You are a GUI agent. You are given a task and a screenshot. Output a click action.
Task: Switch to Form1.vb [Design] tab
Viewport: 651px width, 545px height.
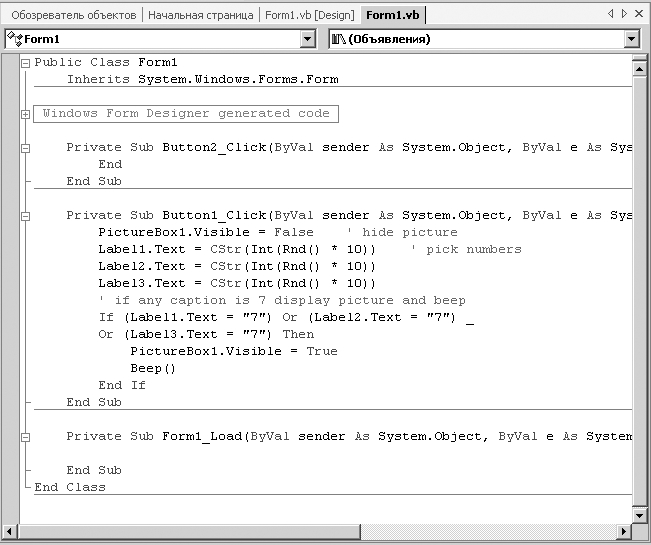[x=310, y=15]
